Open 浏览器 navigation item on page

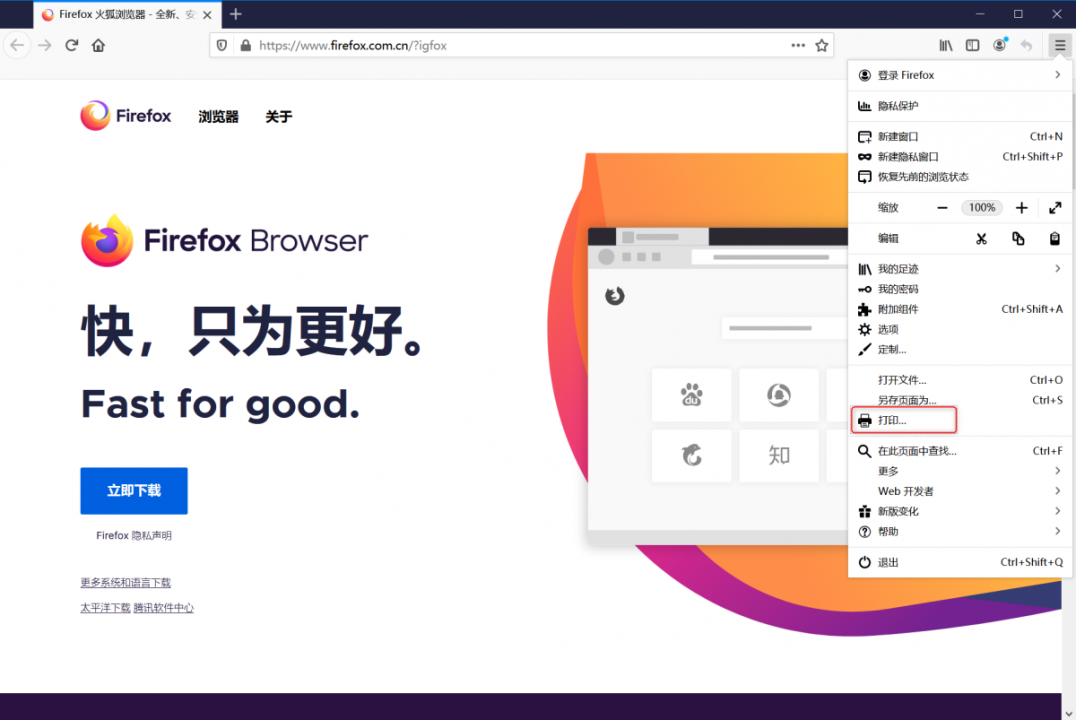pos(218,117)
